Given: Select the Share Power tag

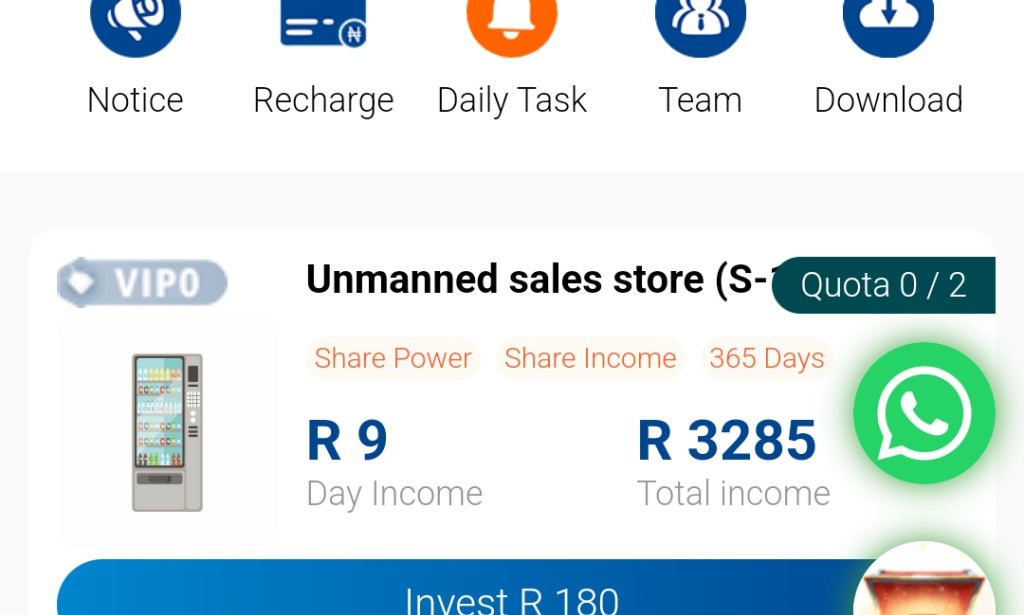Looking at the screenshot, I should [x=392, y=358].
